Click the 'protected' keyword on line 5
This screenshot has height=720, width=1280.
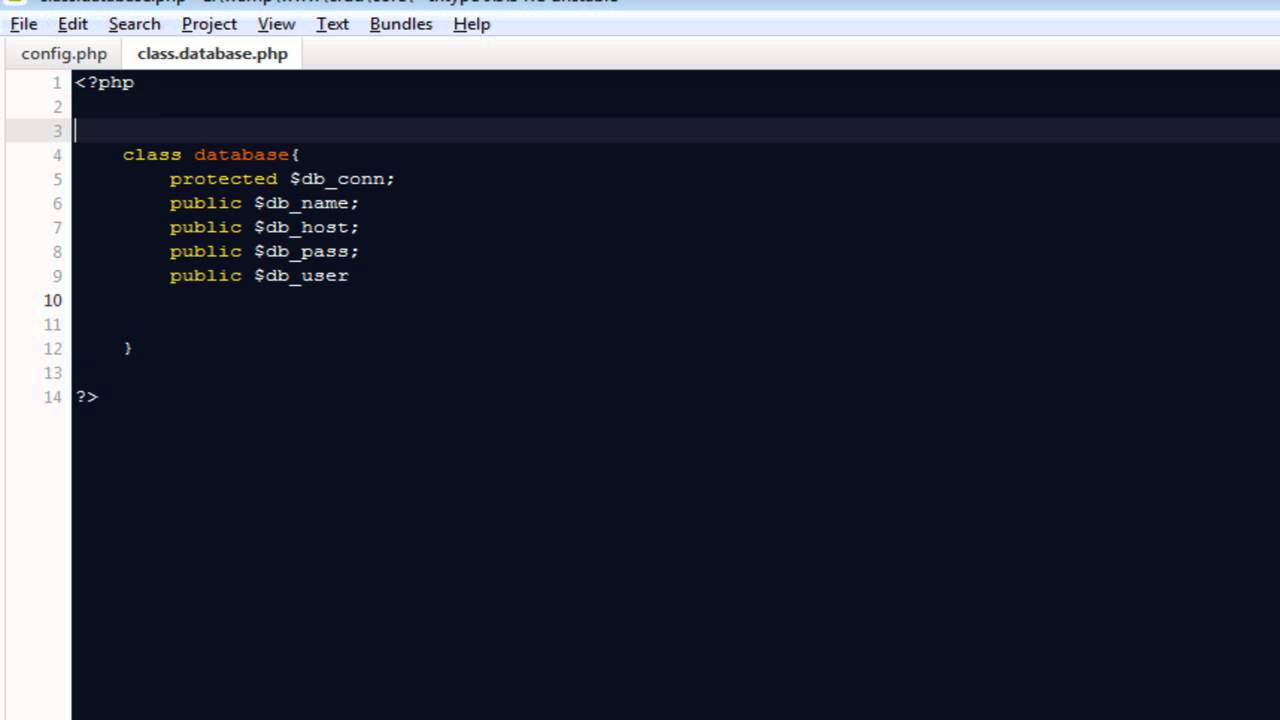coord(223,179)
